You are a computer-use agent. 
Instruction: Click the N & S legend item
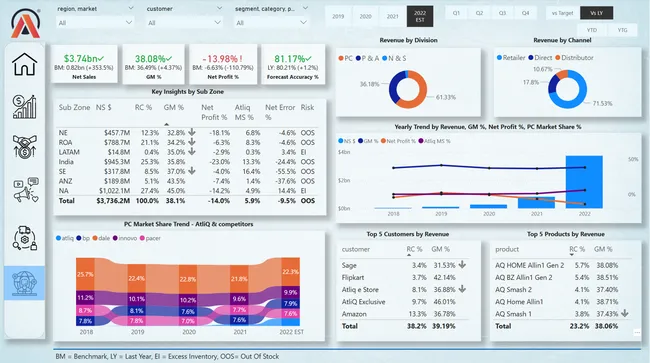(394, 58)
